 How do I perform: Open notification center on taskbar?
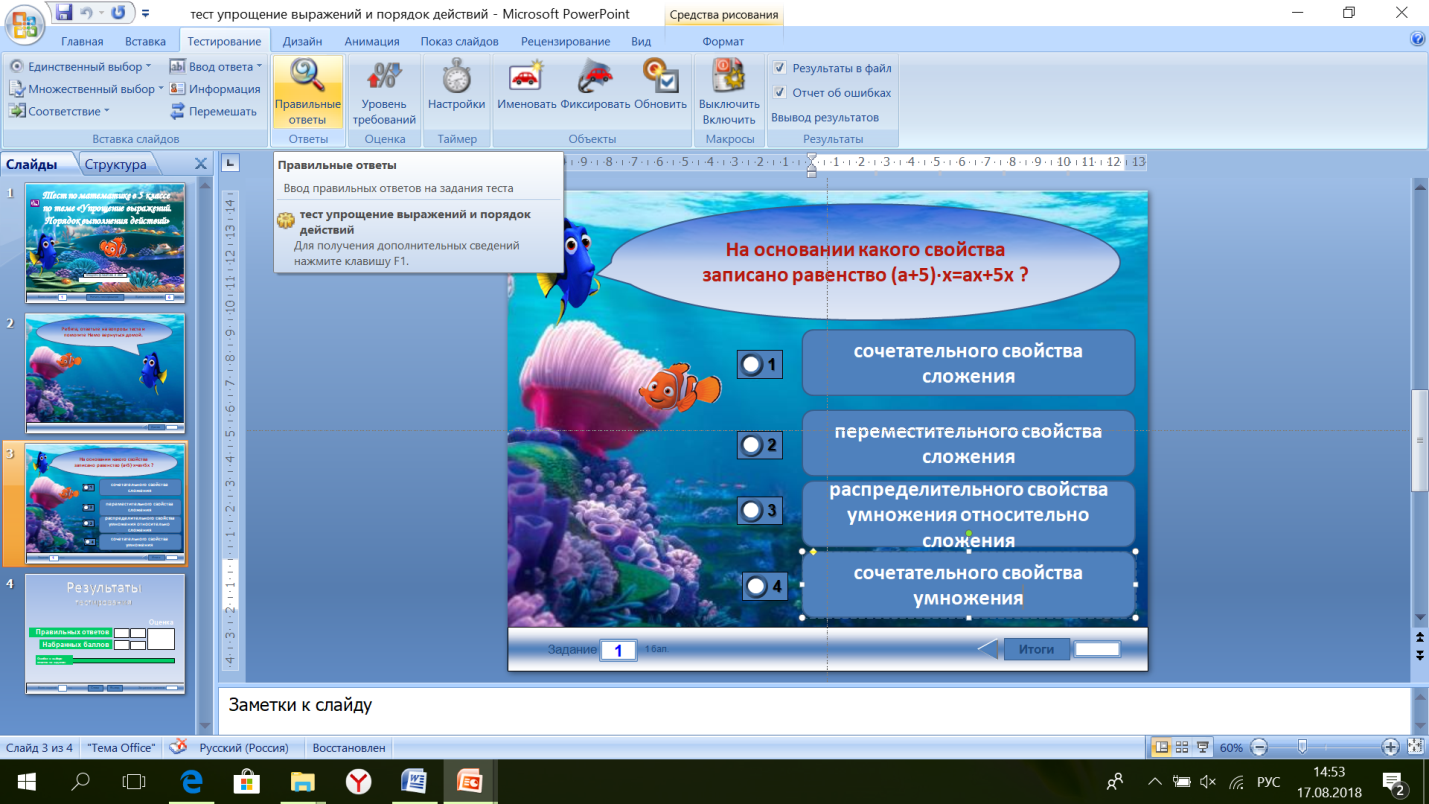coord(1393,781)
